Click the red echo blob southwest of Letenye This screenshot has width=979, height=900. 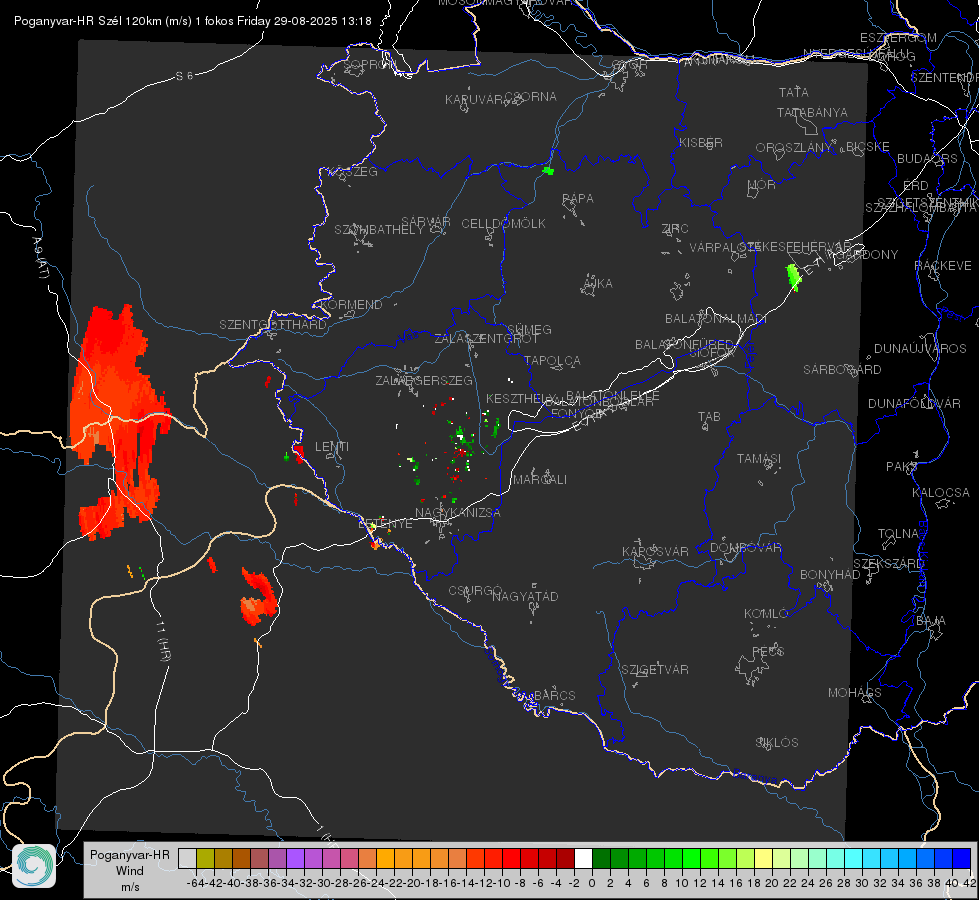(x=258, y=596)
